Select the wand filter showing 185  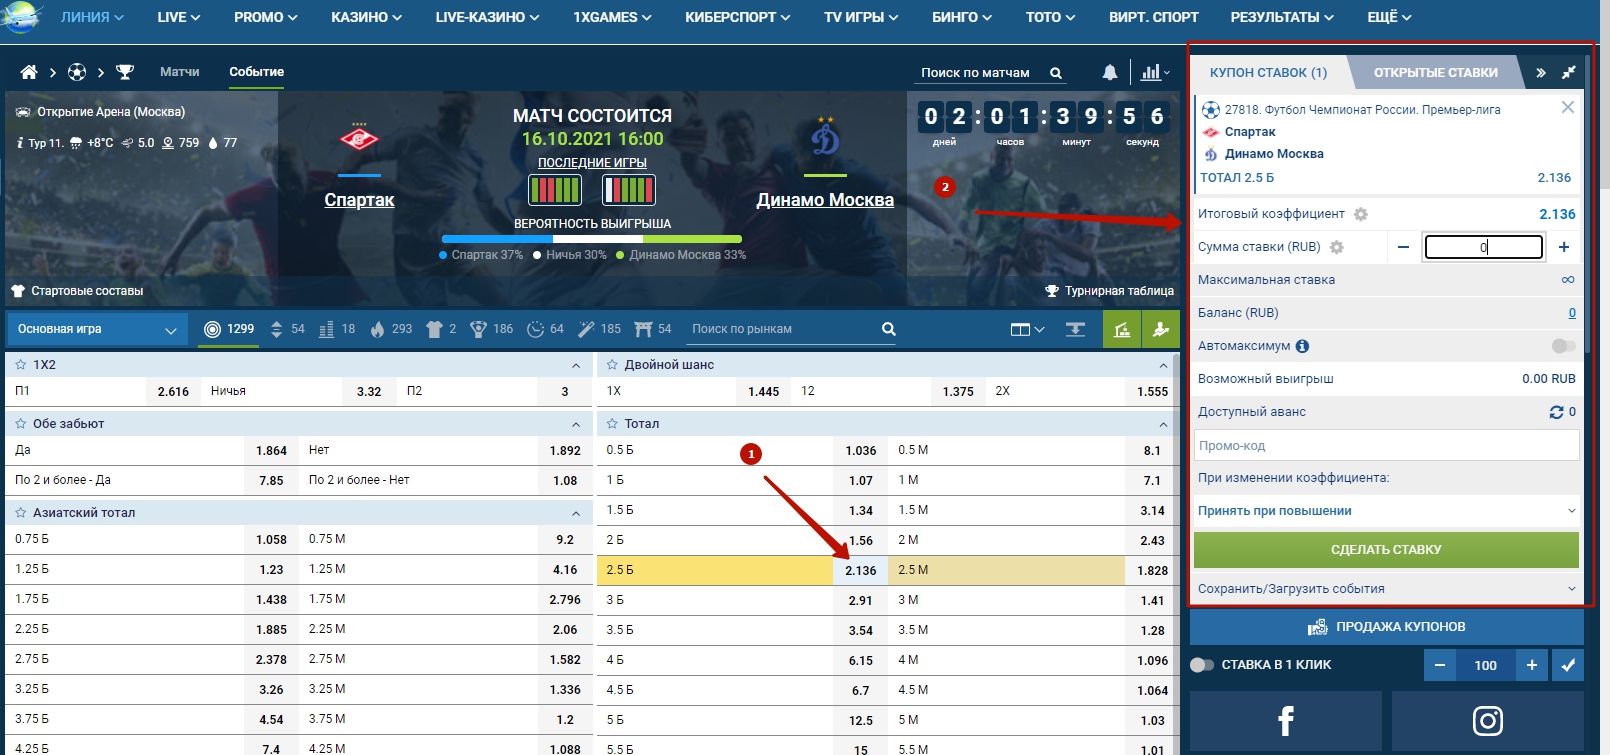[599, 329]
